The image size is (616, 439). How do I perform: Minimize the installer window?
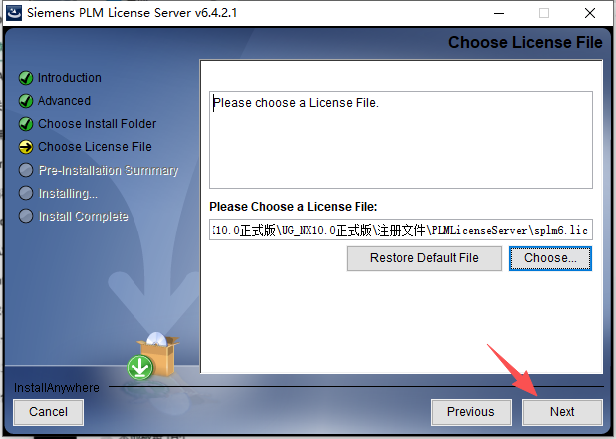pyautogui.click(x=499, y=13)
